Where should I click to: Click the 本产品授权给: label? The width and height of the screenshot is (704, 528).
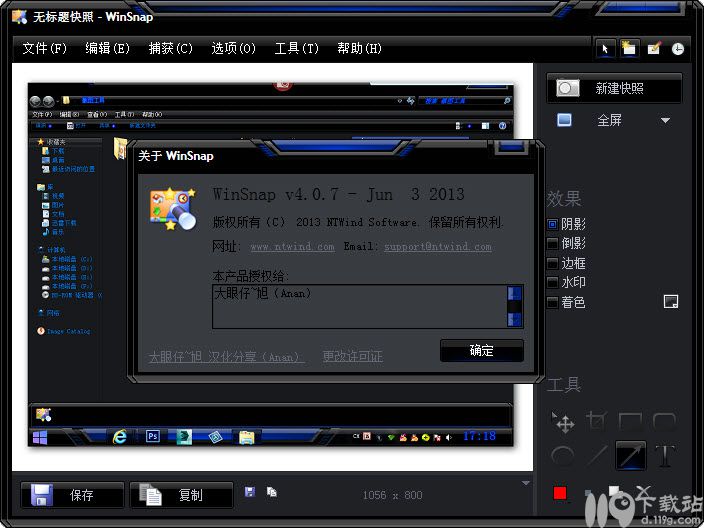click(251, 275)
